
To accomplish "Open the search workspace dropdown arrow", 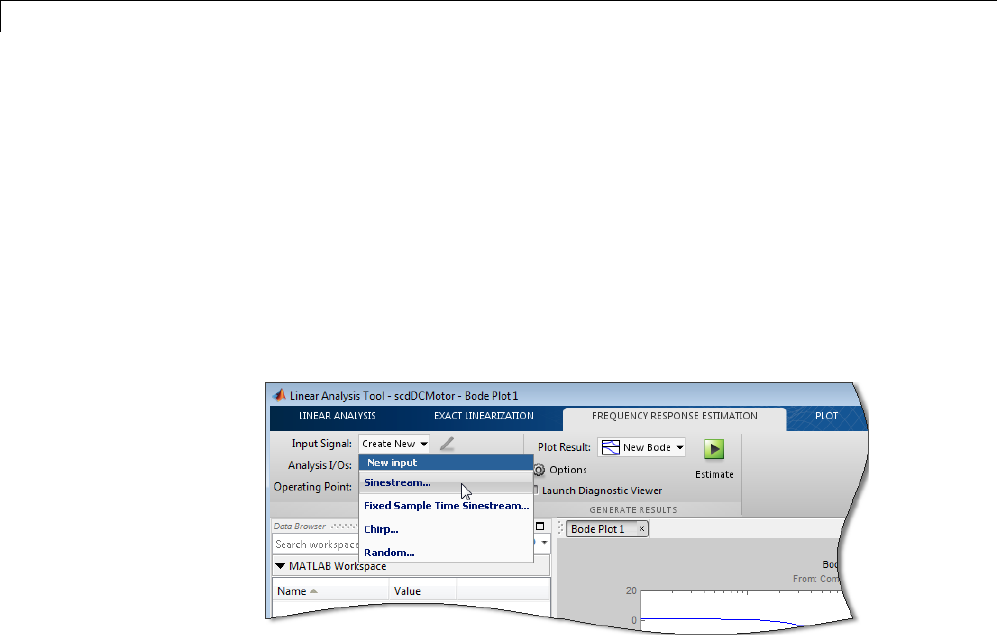I will 544,543.
